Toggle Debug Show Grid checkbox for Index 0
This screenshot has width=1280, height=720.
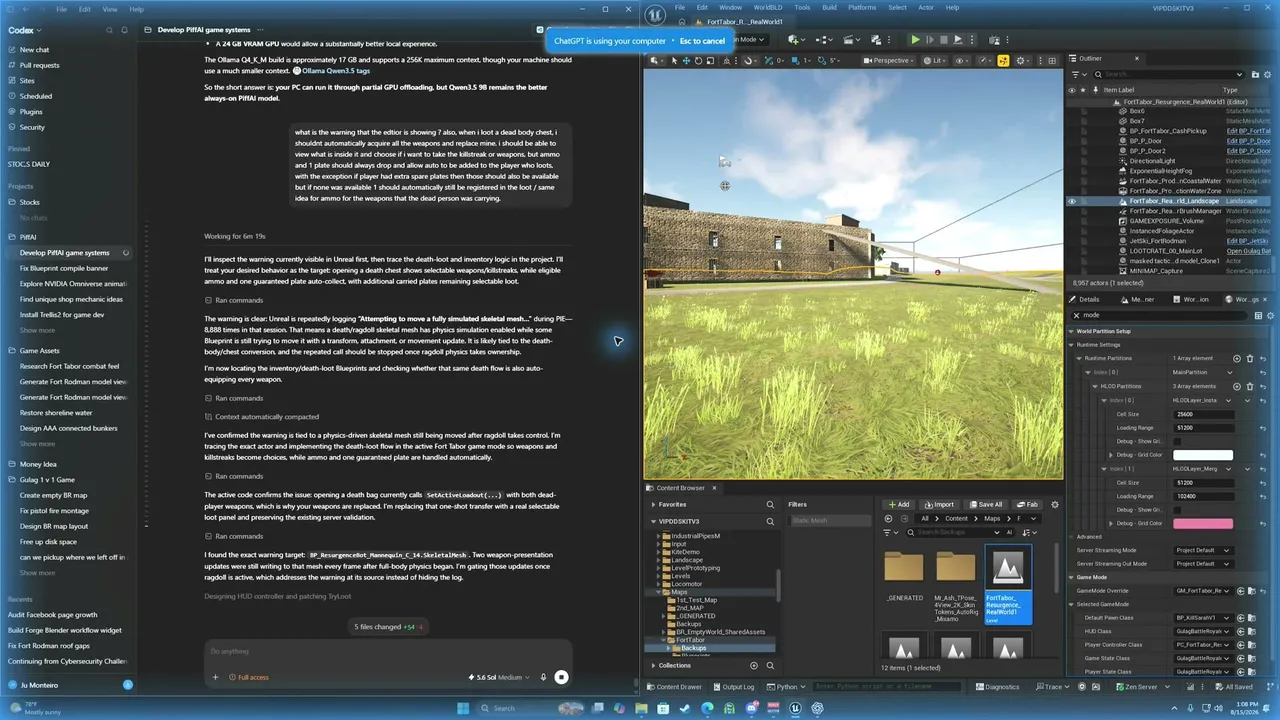pos(1177,441)
